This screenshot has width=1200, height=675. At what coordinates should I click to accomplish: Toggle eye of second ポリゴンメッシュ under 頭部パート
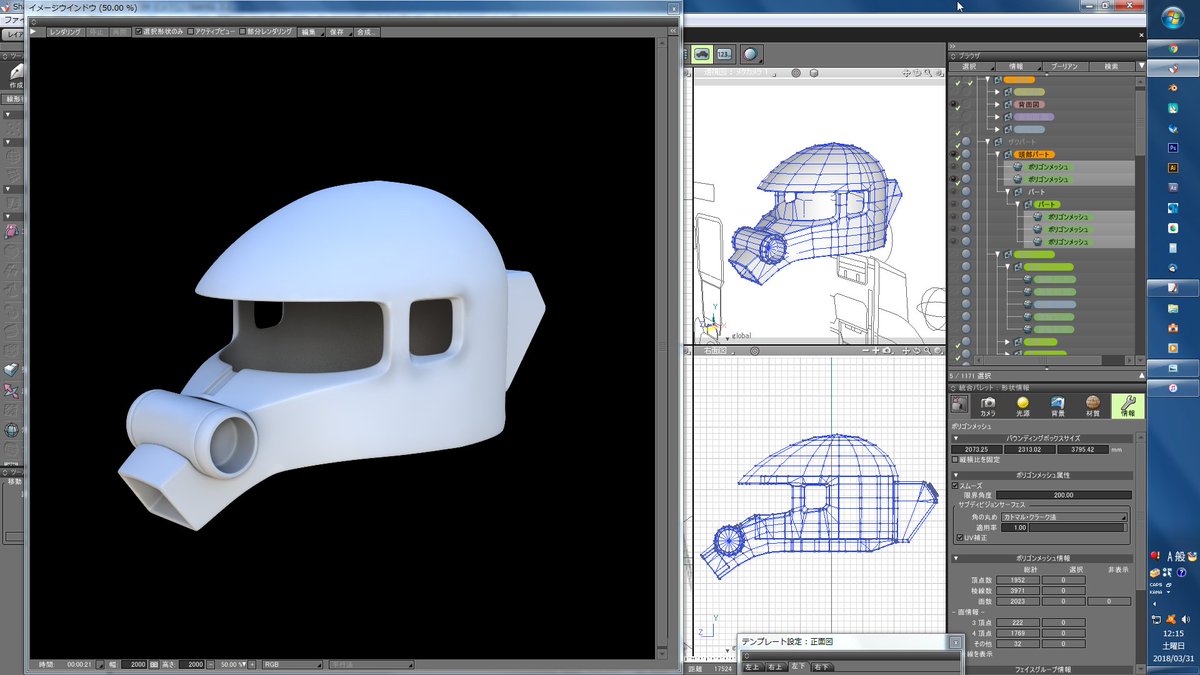pyautogui.click(x=954, y=180)
